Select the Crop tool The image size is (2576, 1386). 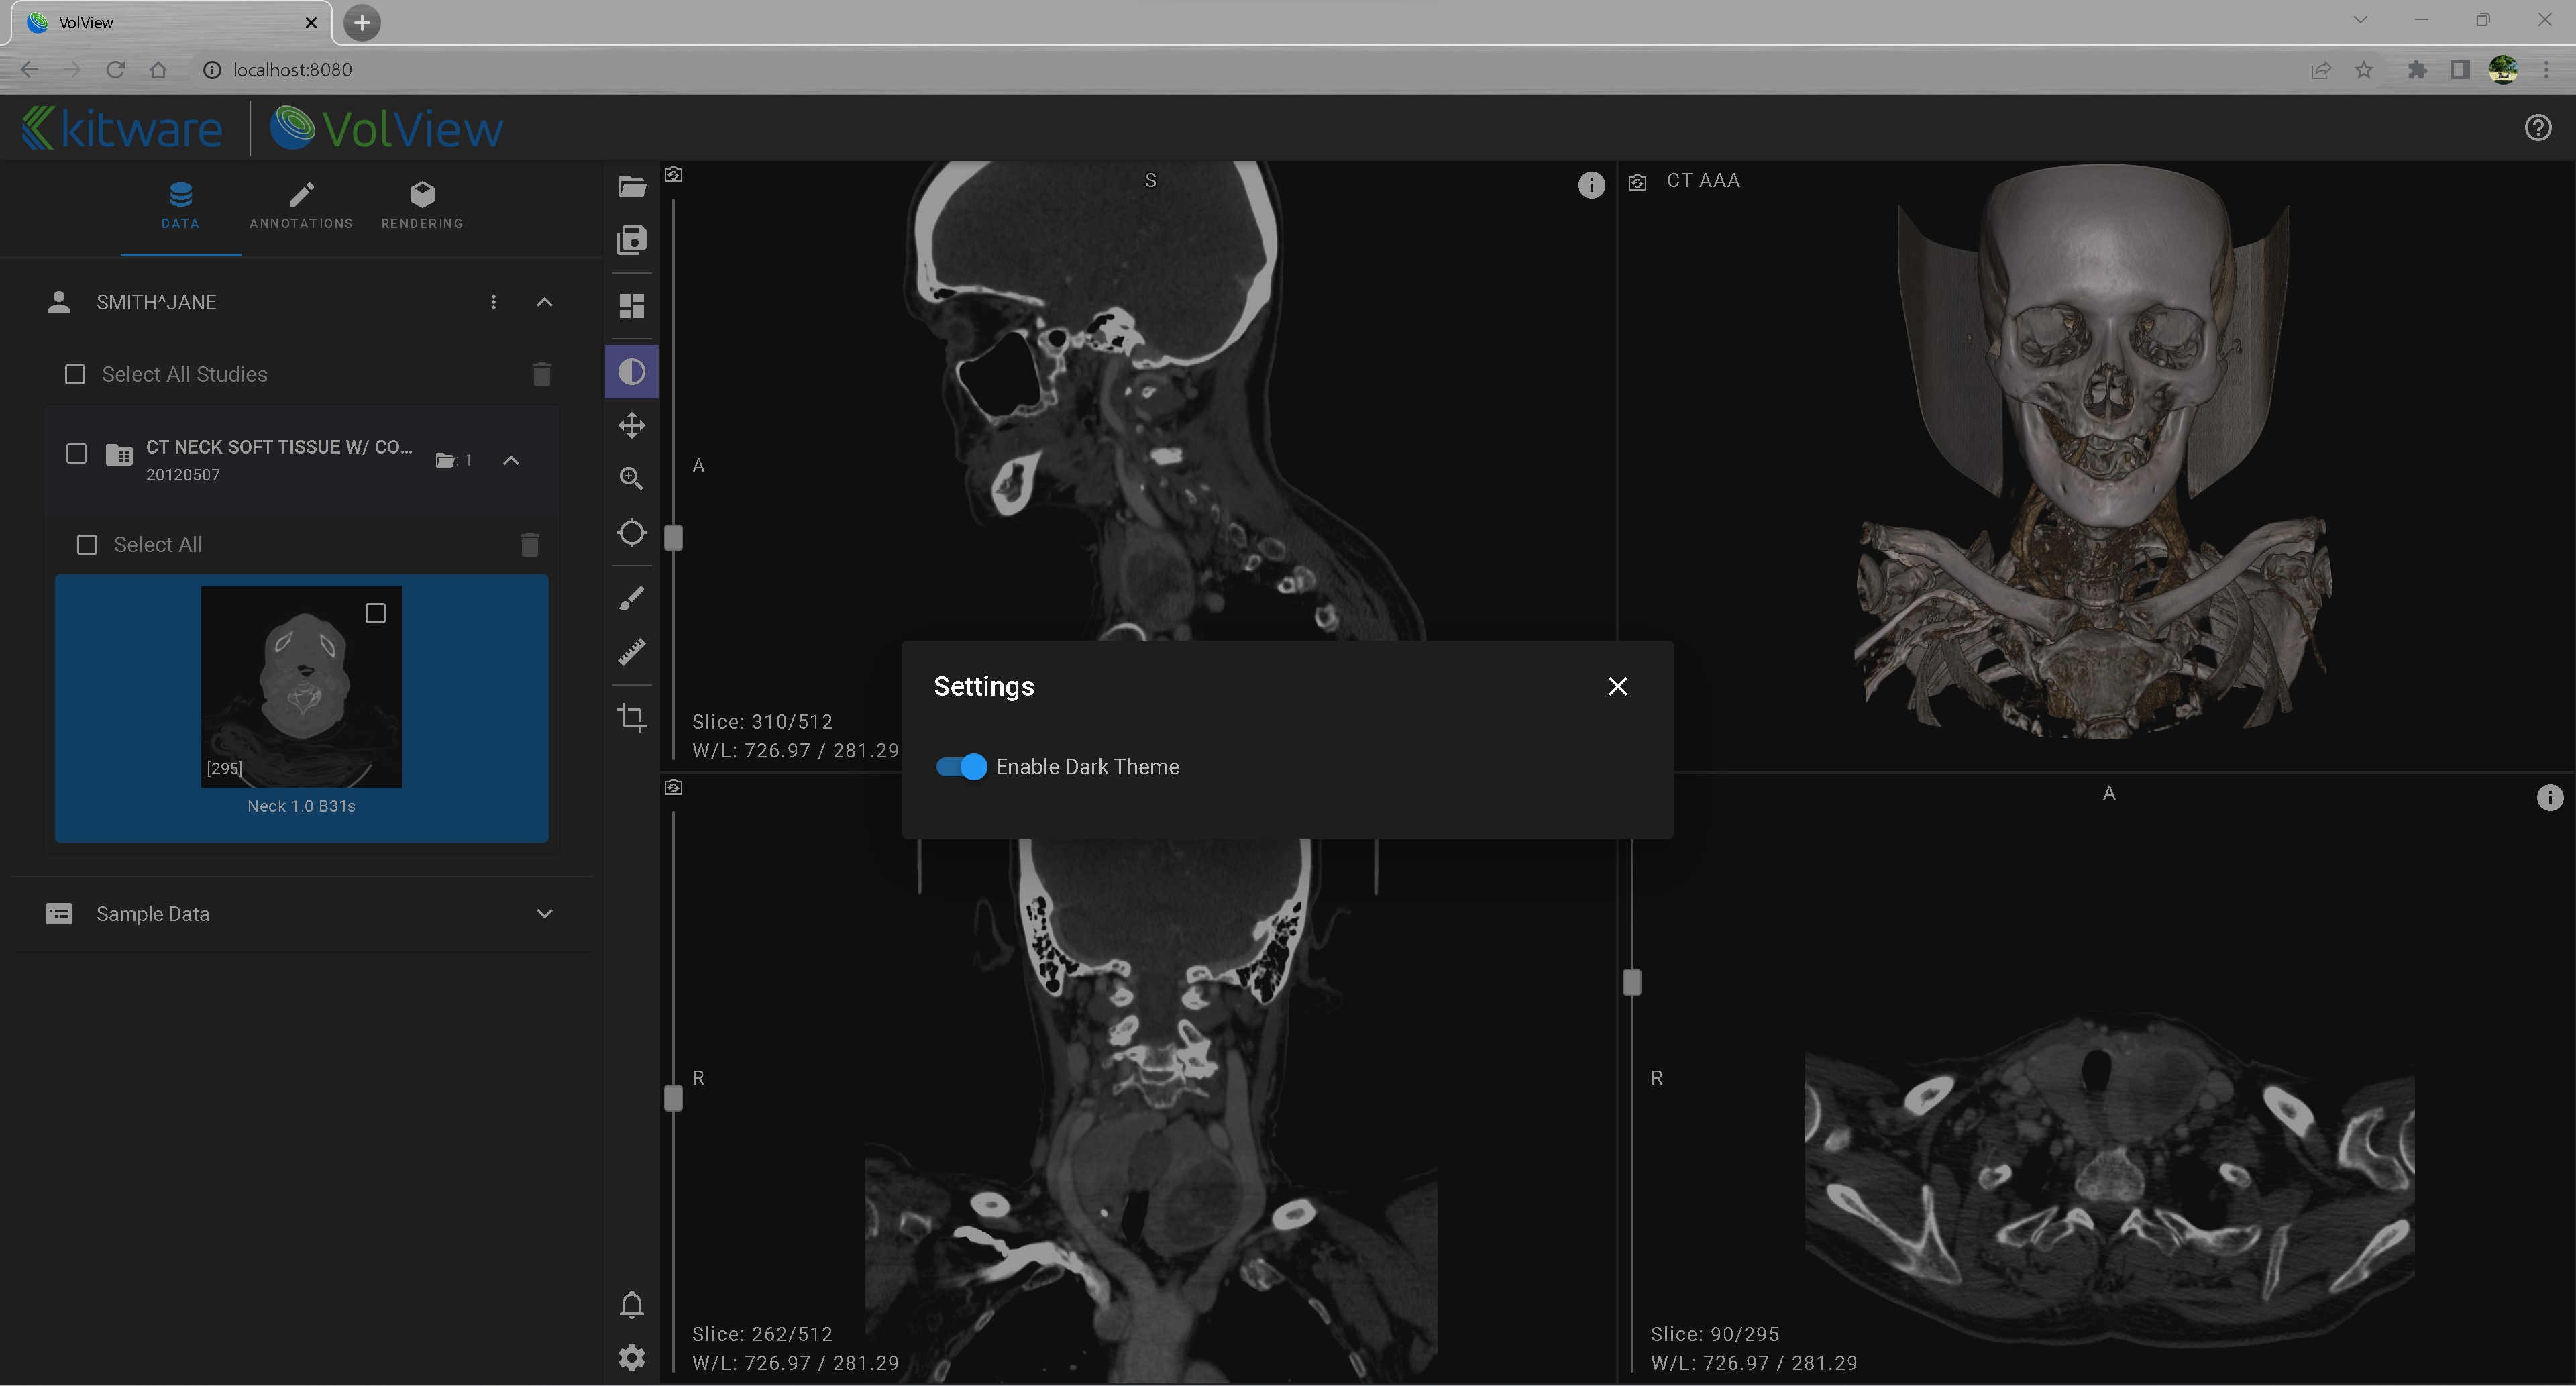point(632,717)
